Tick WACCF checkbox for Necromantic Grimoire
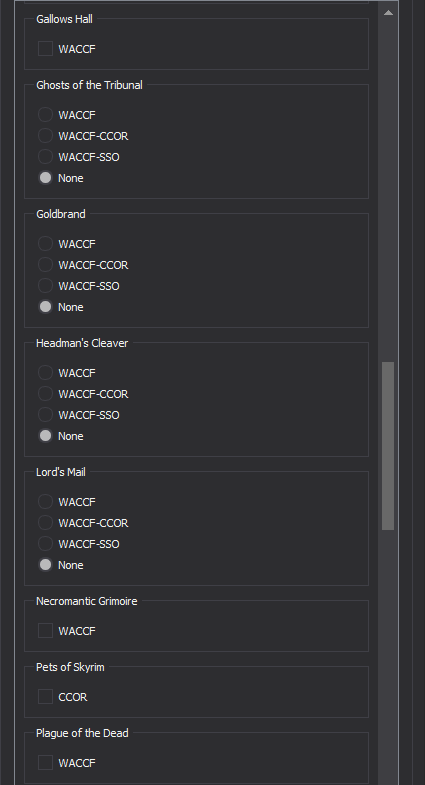This screenshot has width=425, height=785. coord(46,631)
